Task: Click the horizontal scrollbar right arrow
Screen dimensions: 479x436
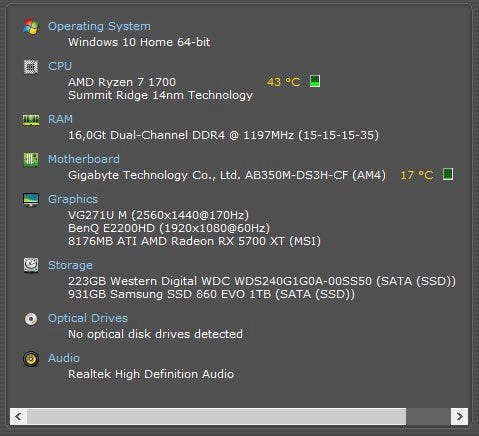Action: pos(460,416)
